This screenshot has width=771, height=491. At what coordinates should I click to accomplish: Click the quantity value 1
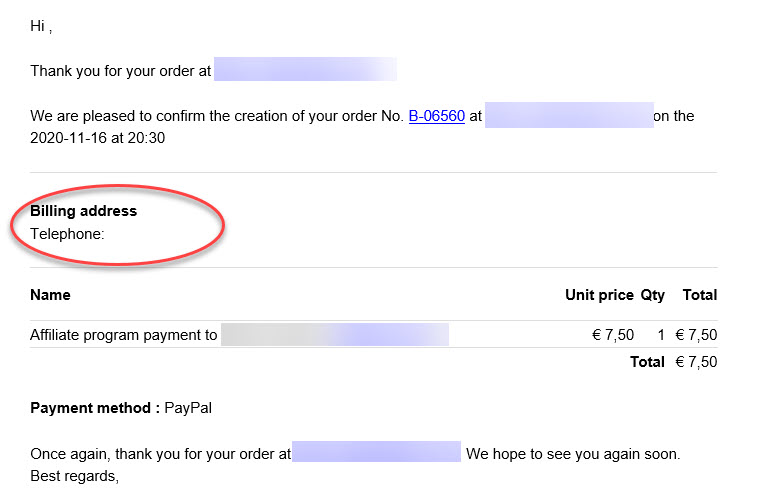[661, 335]
